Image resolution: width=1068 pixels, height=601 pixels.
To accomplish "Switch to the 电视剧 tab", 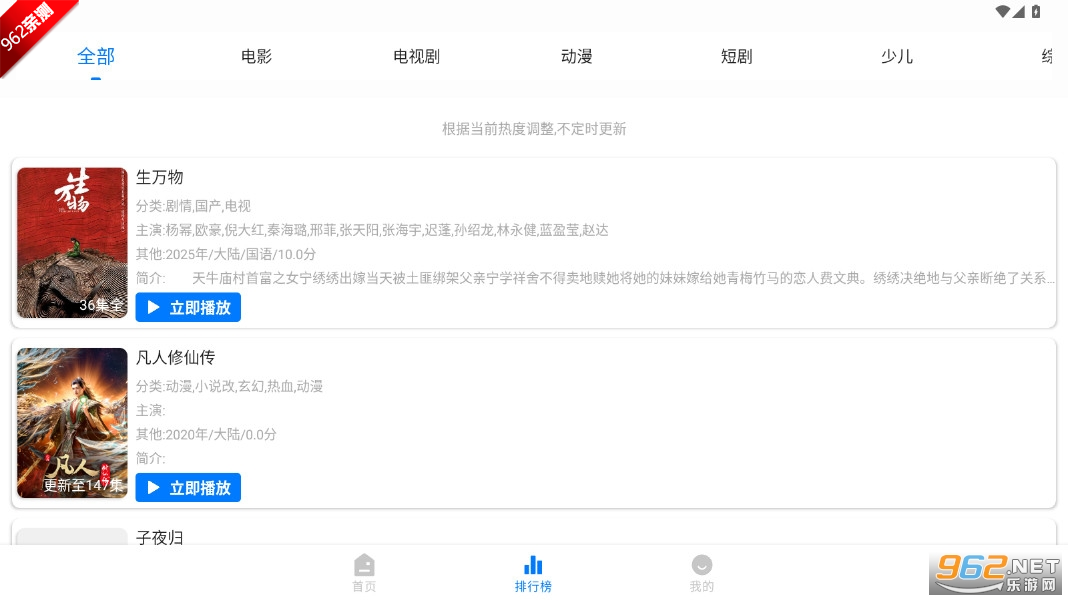I will click(416, 57).
